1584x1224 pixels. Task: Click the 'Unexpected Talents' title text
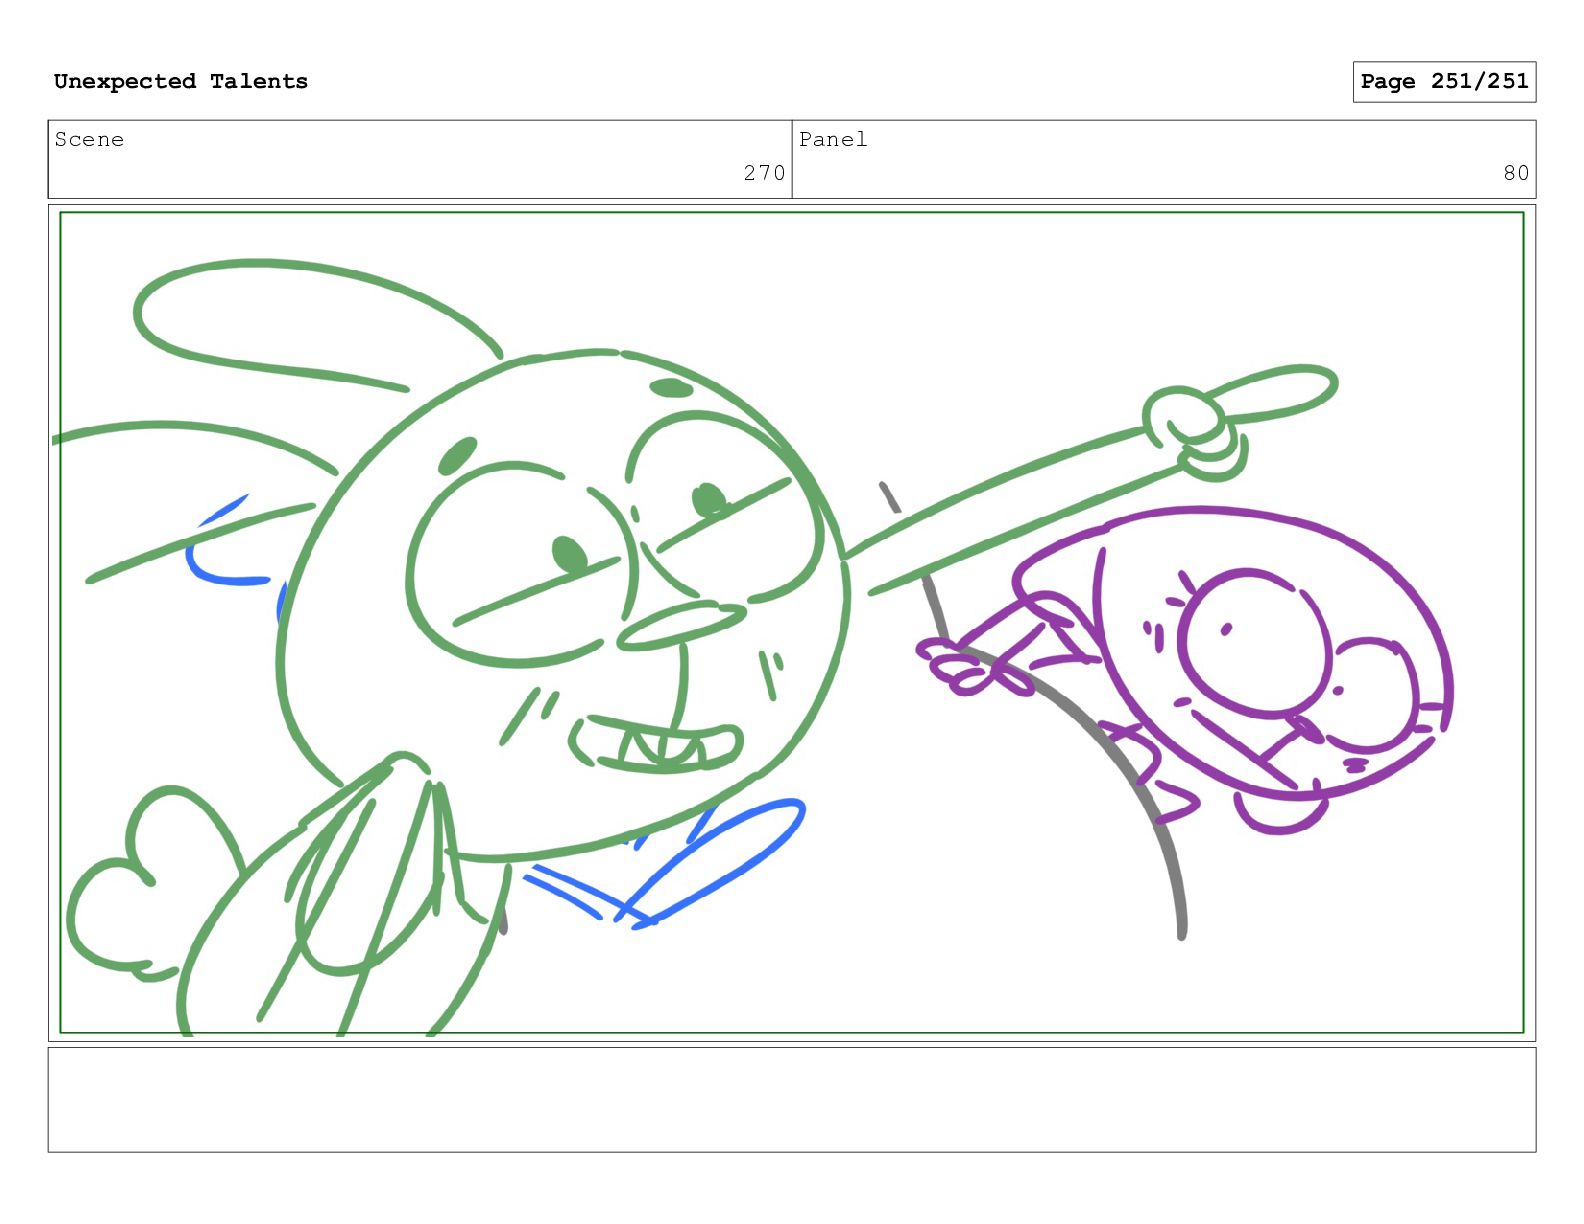[181, 81]
